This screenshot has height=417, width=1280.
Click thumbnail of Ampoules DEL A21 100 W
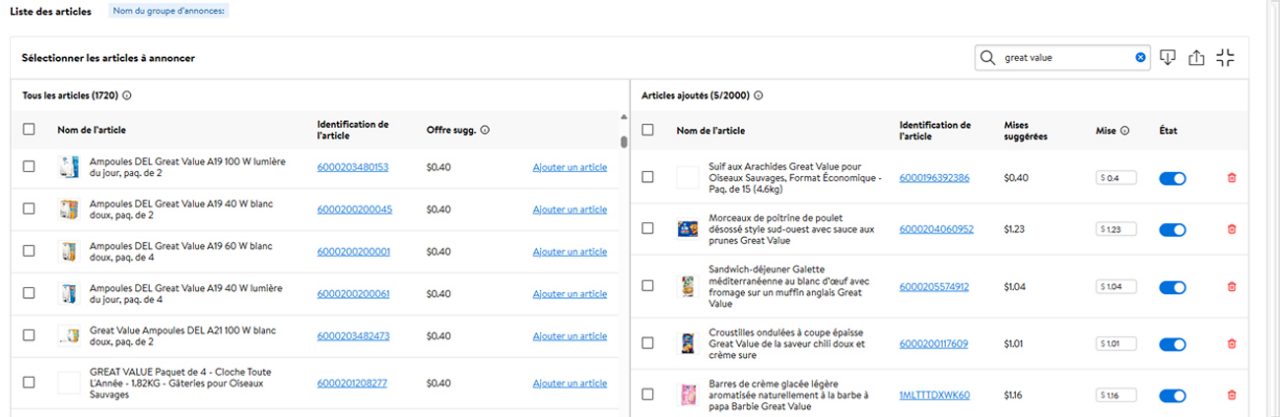tap(68, 335)
